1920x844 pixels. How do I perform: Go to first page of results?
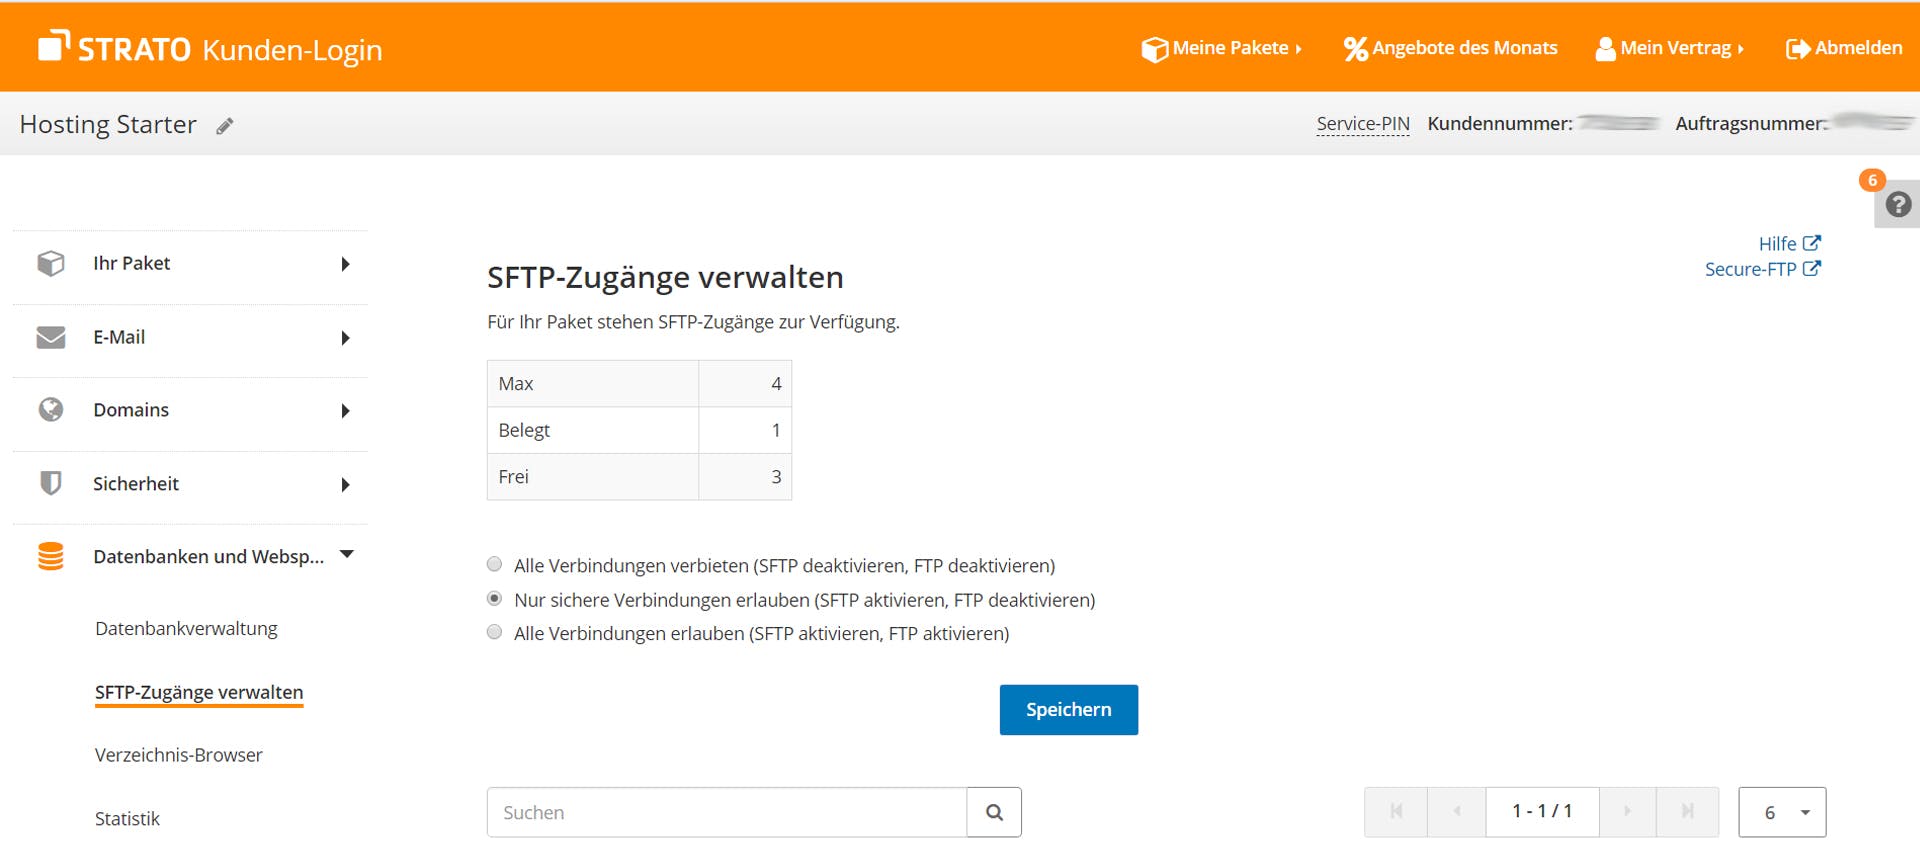pos(1396,811)
